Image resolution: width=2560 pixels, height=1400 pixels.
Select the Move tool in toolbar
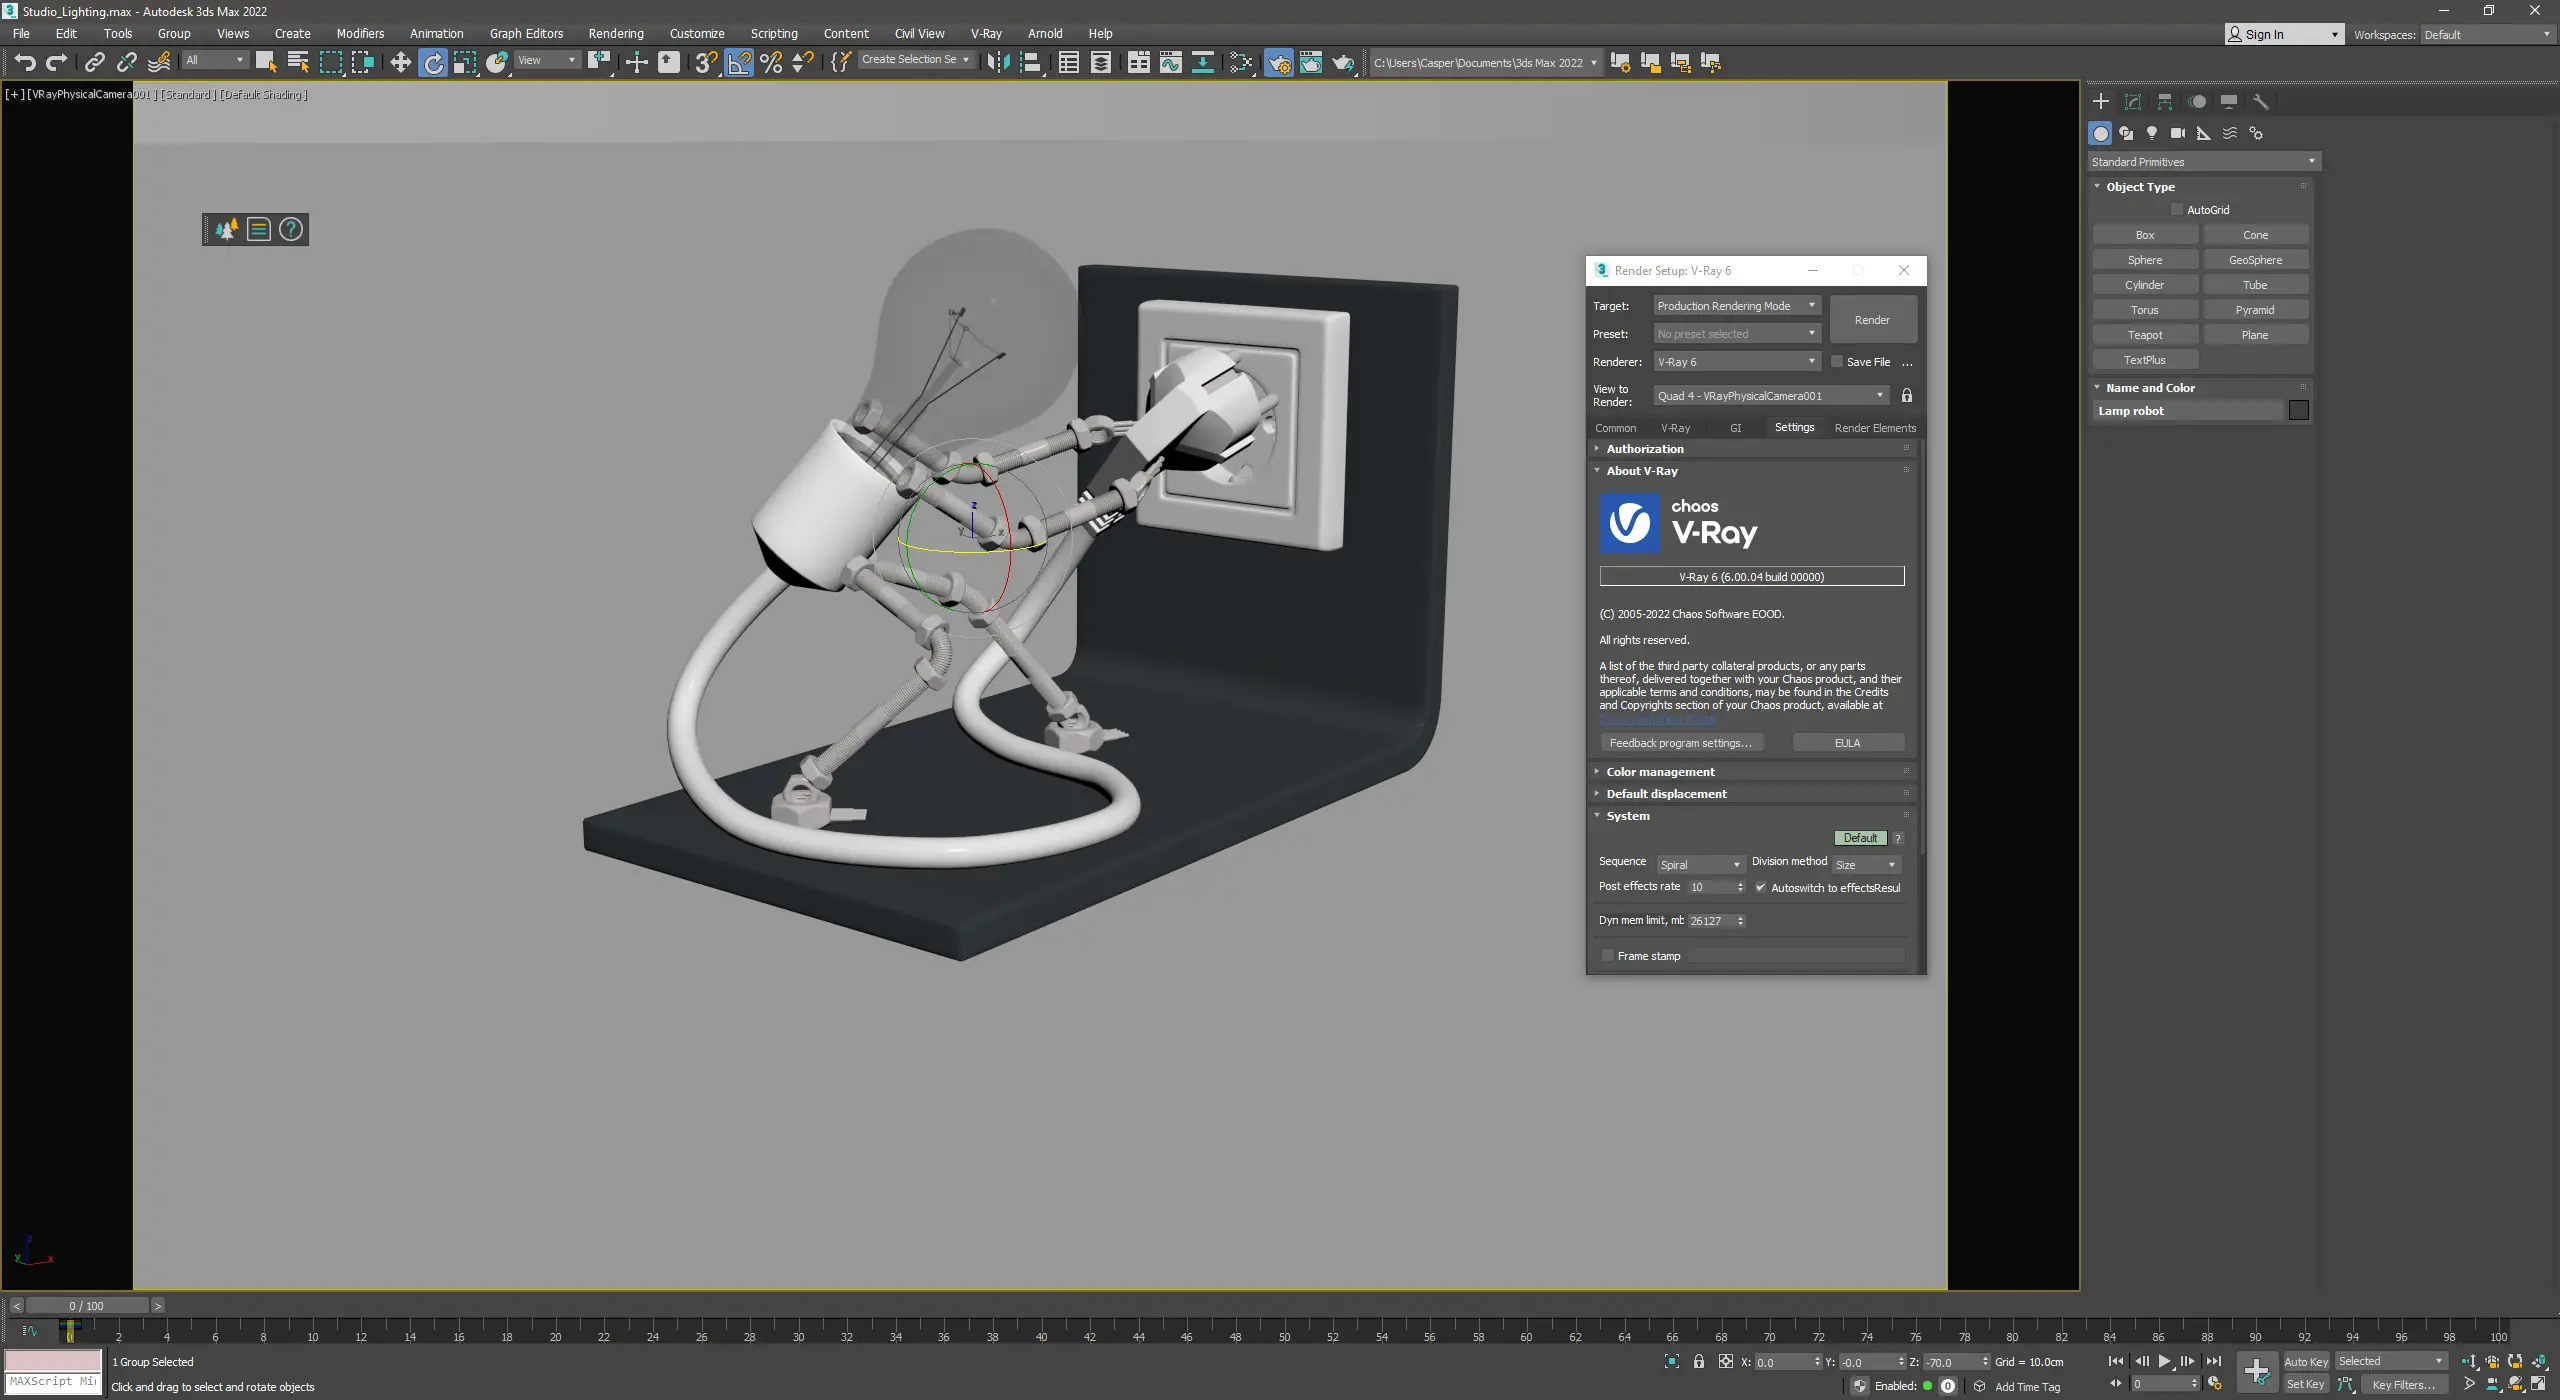[400, 62]
